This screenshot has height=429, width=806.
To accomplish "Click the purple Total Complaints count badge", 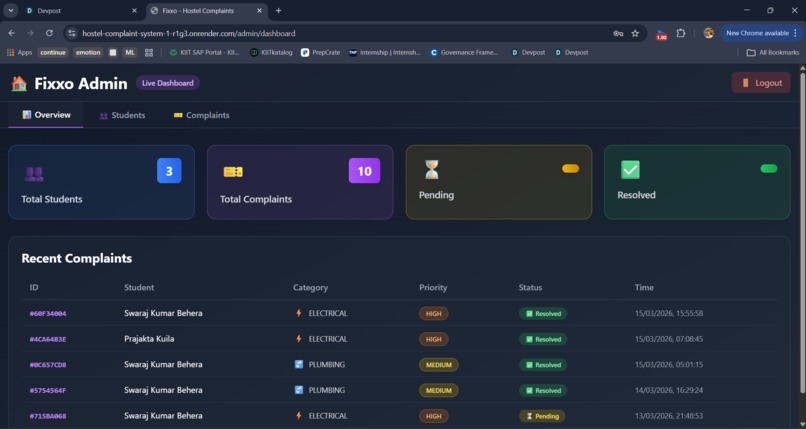I will tap(364, 171).
